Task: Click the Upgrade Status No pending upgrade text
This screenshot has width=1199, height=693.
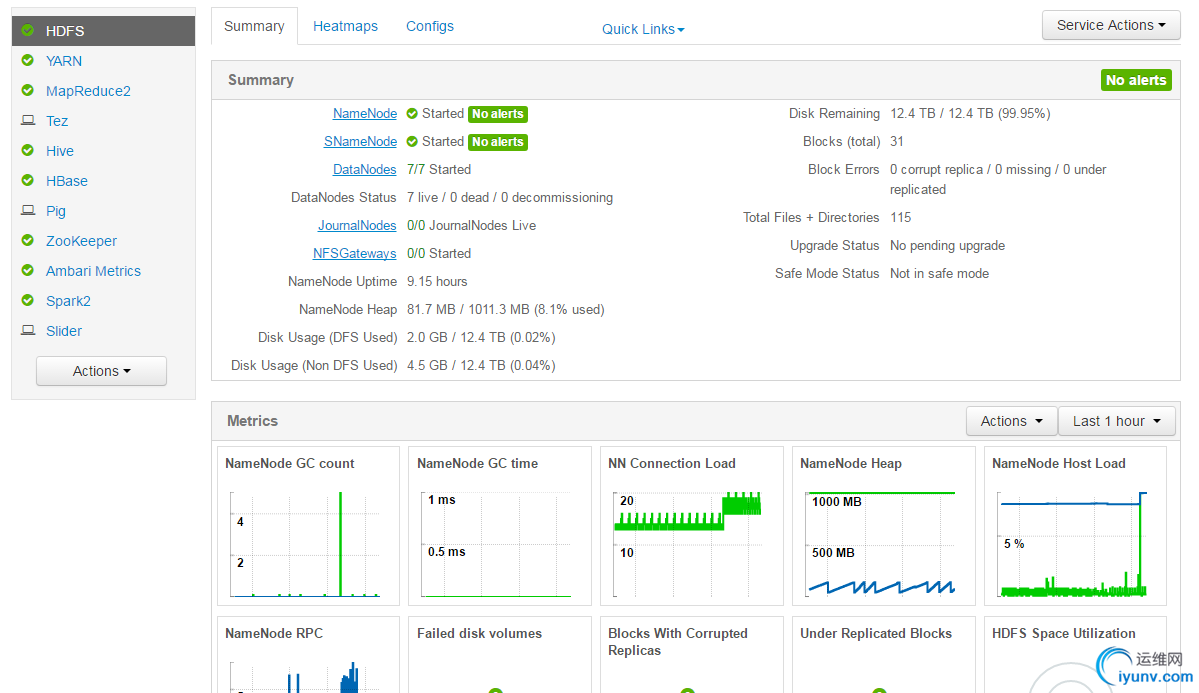Action: point(947,246)
